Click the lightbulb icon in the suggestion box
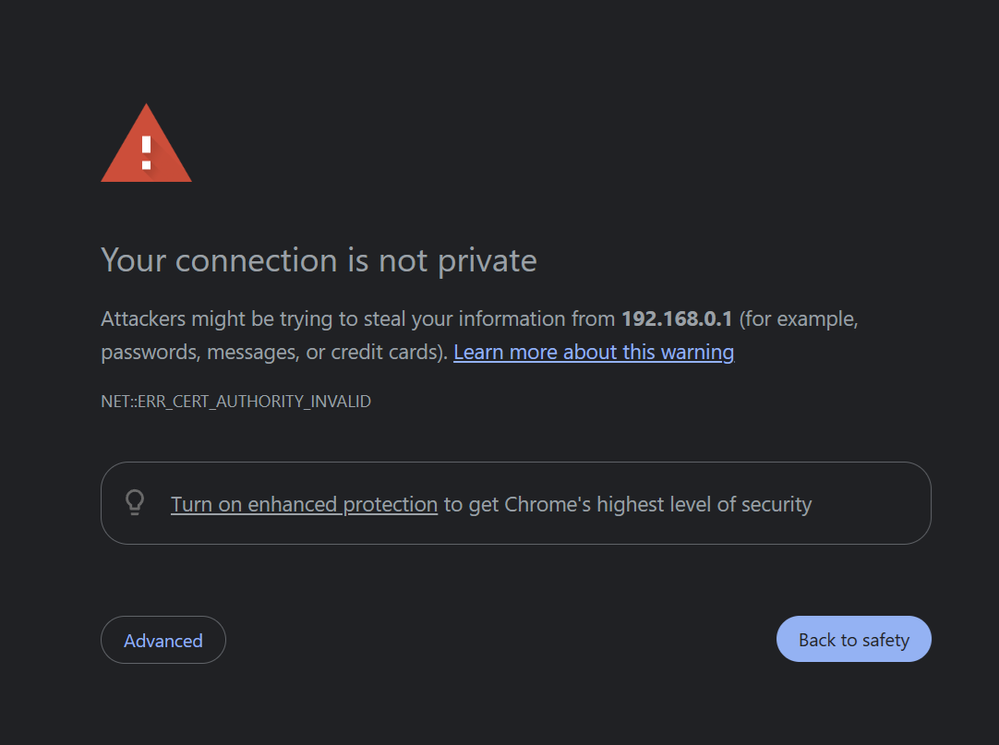Image resolution: width=999 pixels, height=745 pixels. pos(135,503)
